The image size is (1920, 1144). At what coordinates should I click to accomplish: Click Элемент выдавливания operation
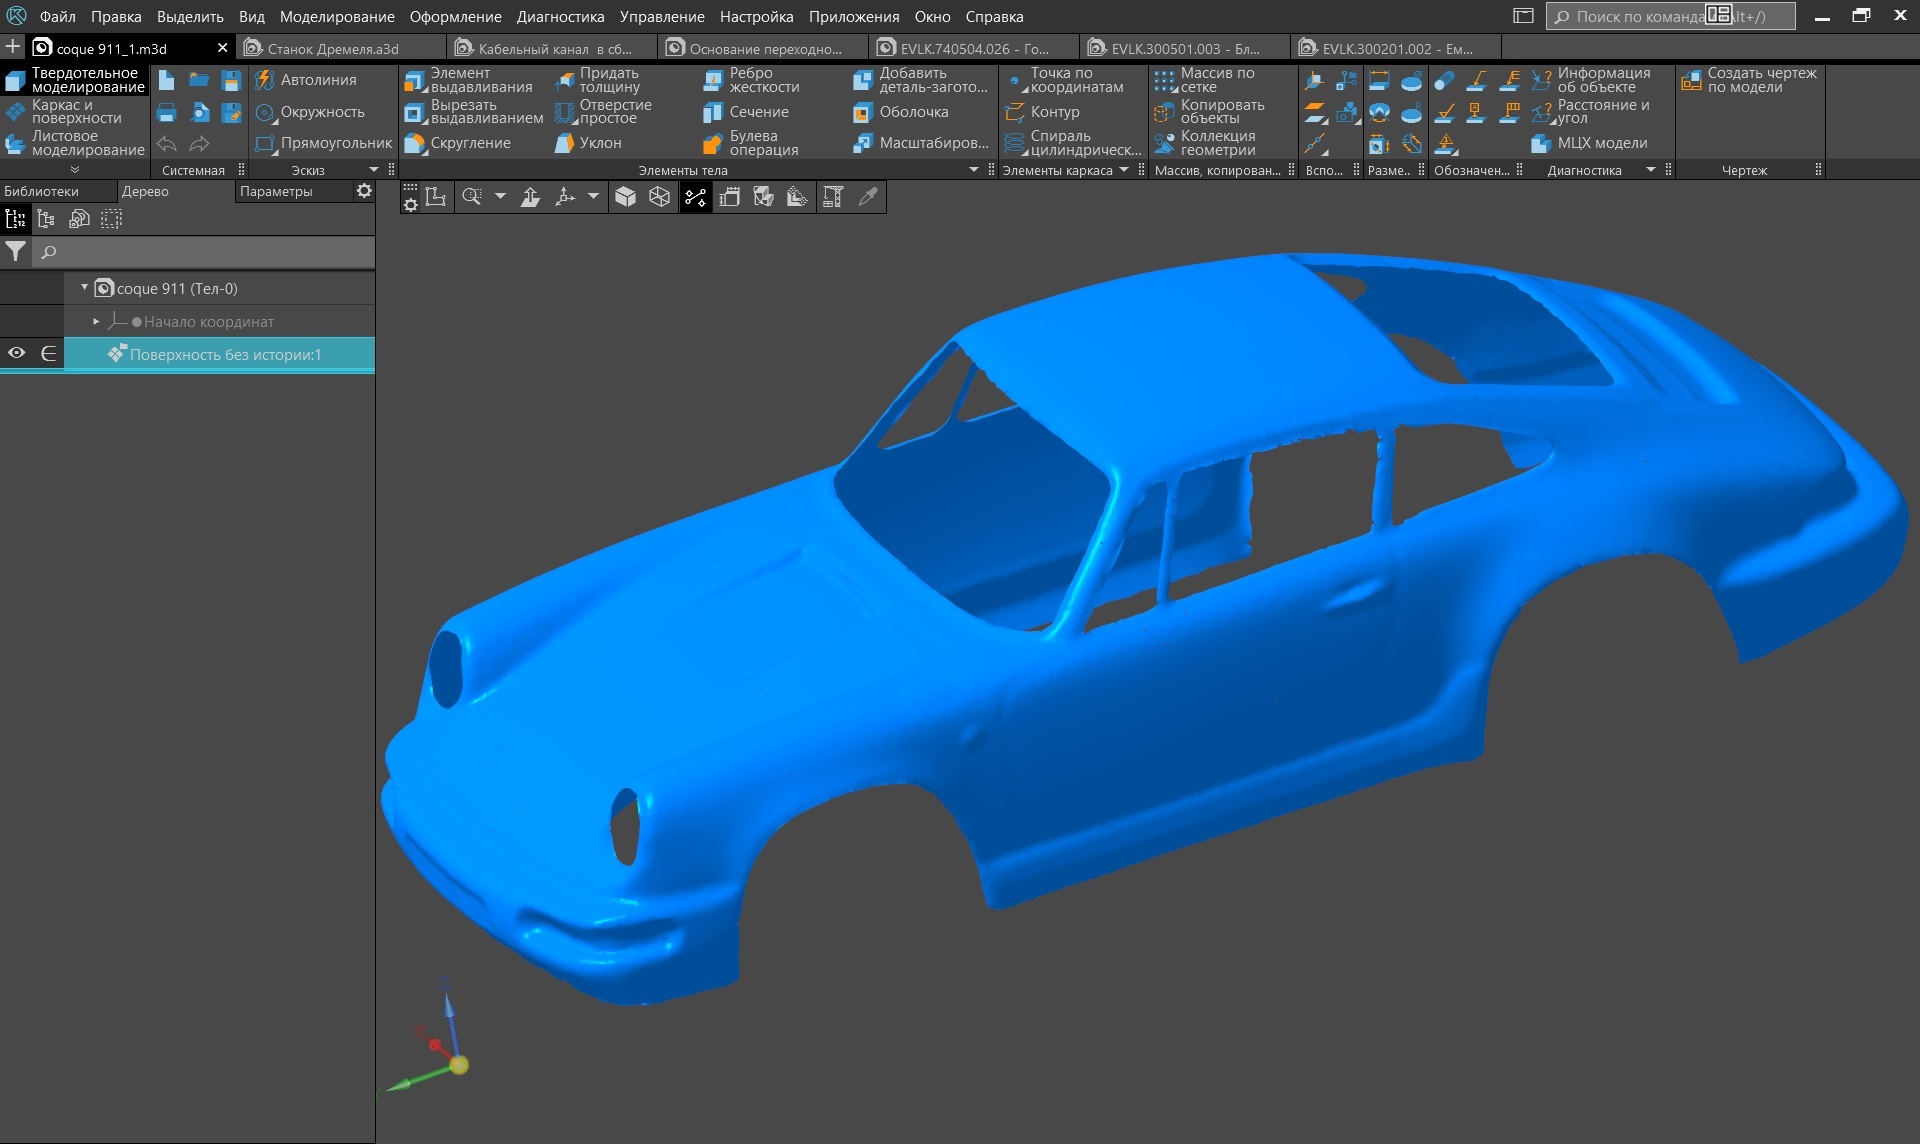(x=469, y=80)
